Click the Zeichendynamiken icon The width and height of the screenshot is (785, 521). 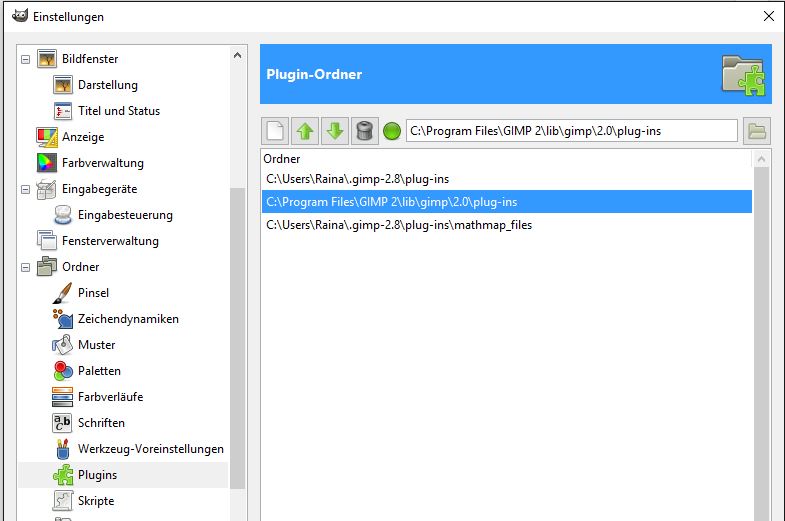point(63,319)
